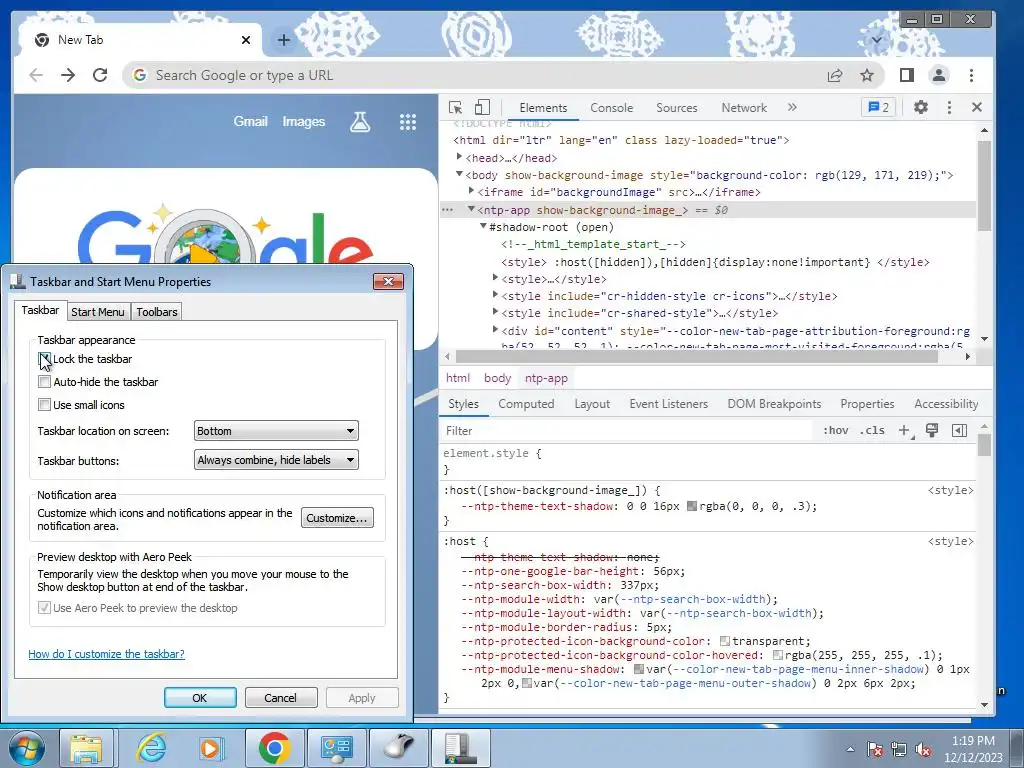Switch to the Start Menu tab
1024x768 pixels.
click(98, 312)
